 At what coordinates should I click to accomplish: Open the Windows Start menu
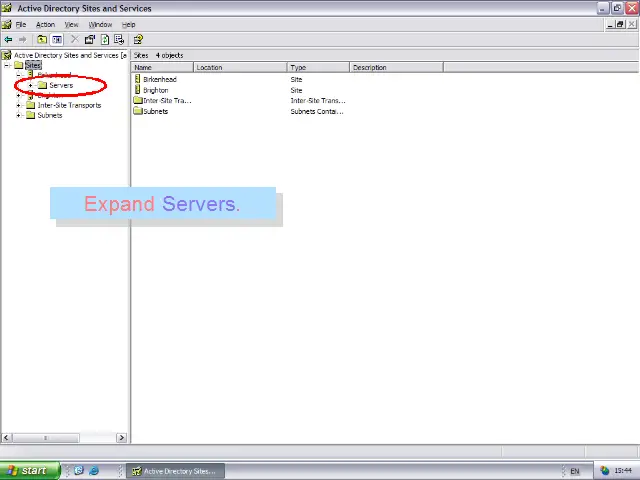(x=30, y=471)
